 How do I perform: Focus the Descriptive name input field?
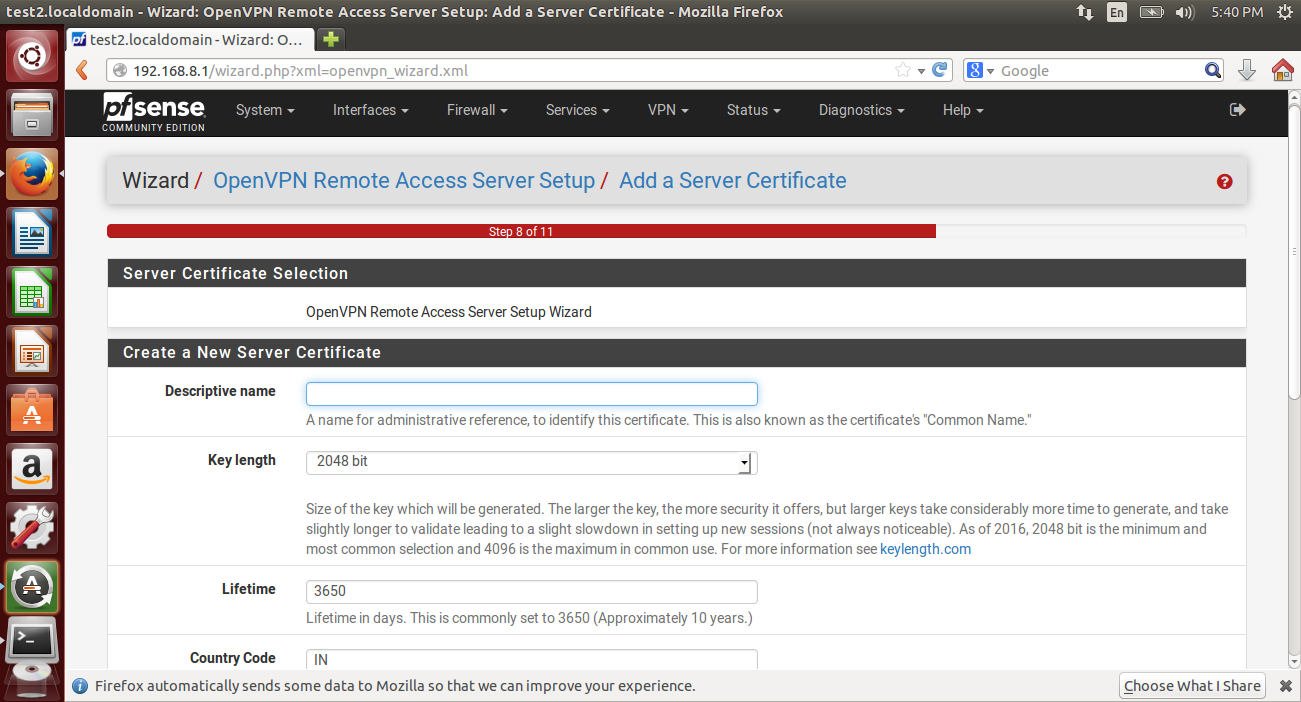531,393
